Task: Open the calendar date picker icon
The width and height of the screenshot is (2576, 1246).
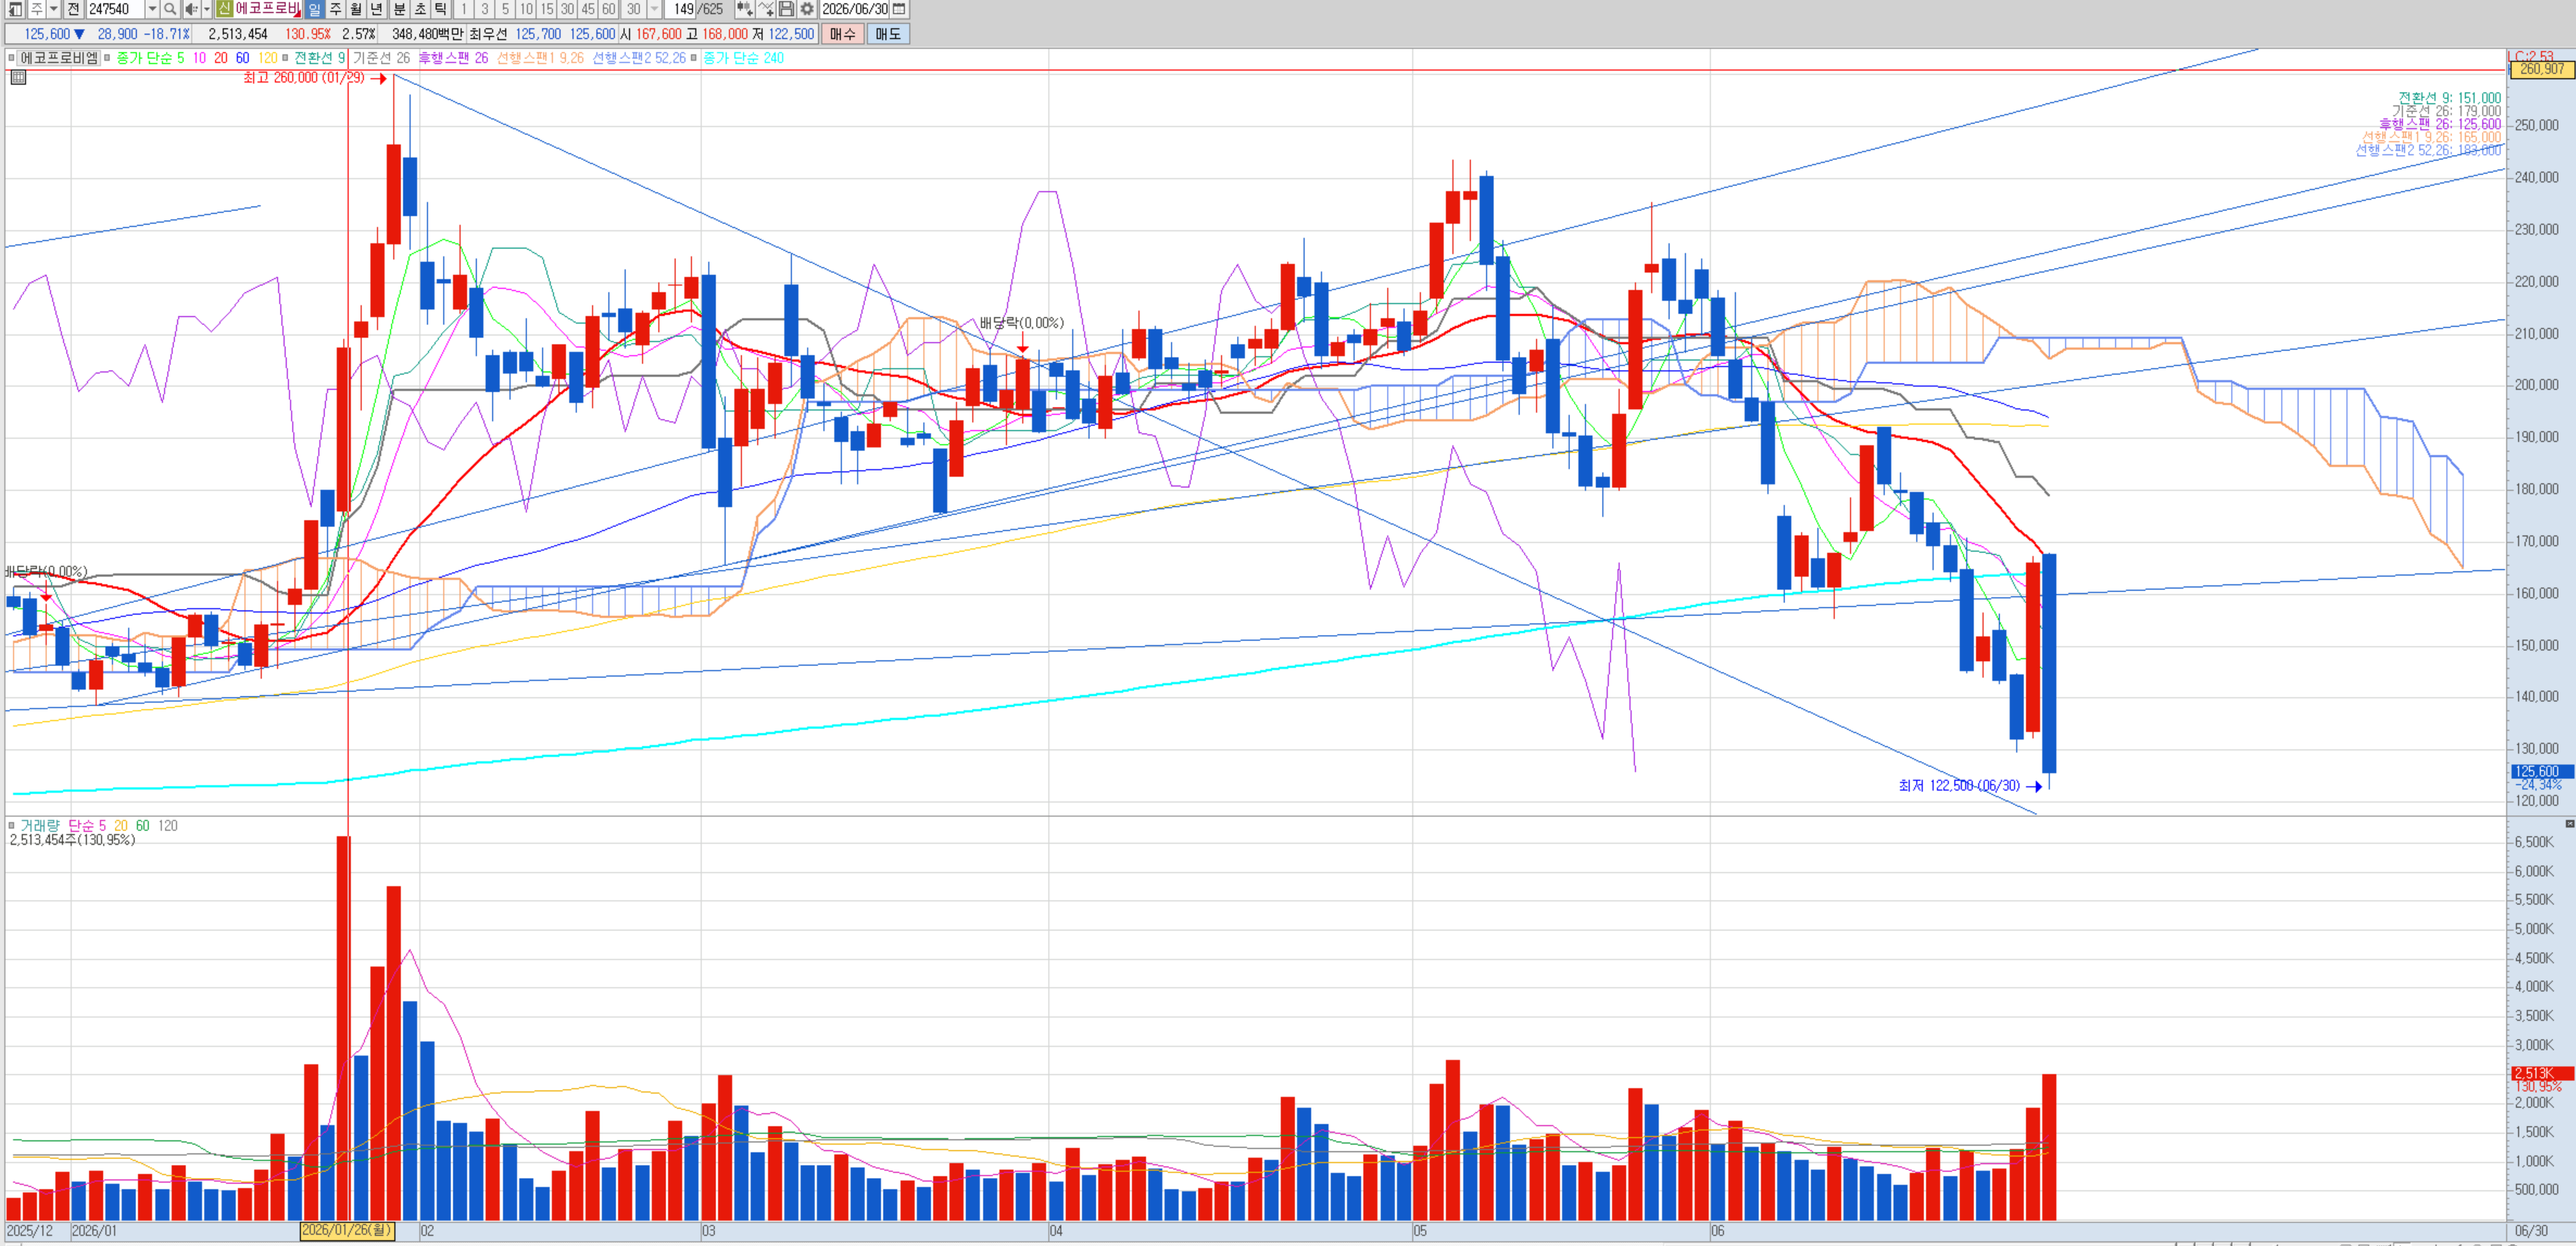Action: pos(899,9)
